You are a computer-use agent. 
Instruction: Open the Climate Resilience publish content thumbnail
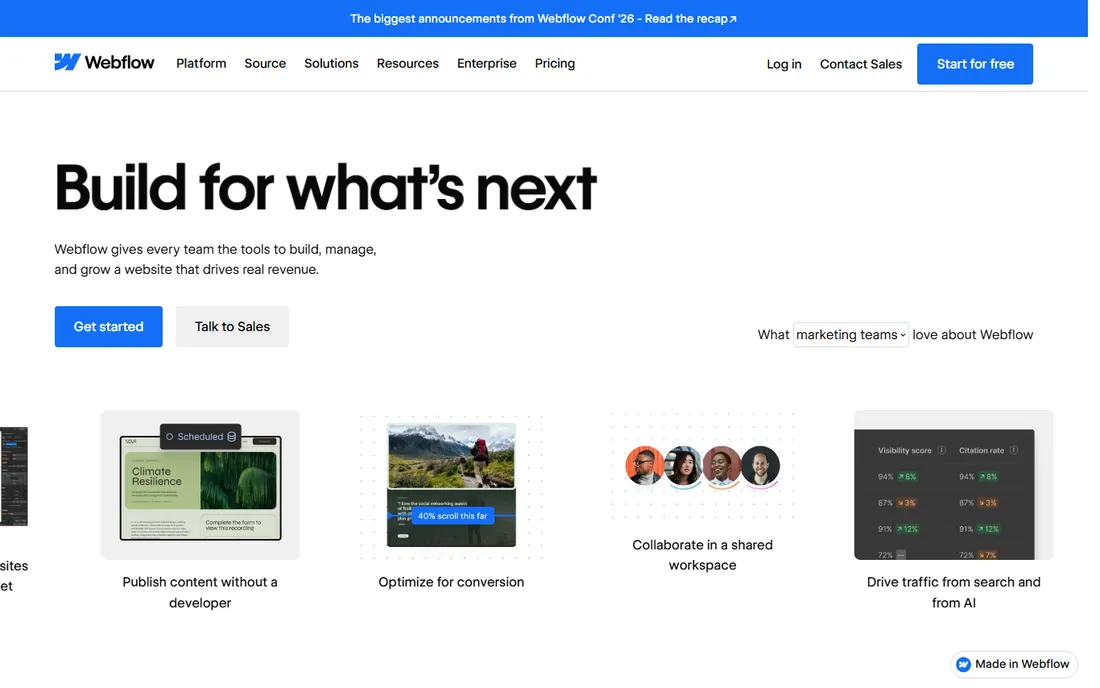click(200, 485)
